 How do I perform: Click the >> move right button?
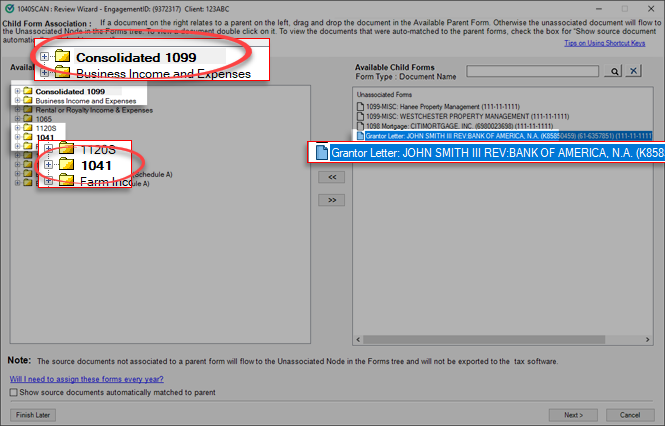coord(332,200)
